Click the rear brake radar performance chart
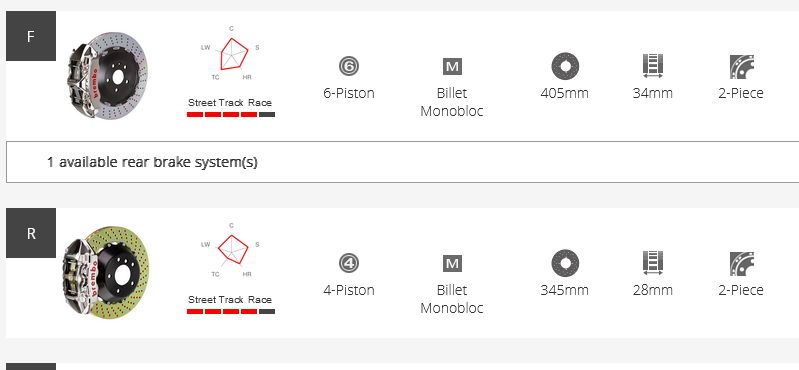The image size is (799, 370). point(231,250)
